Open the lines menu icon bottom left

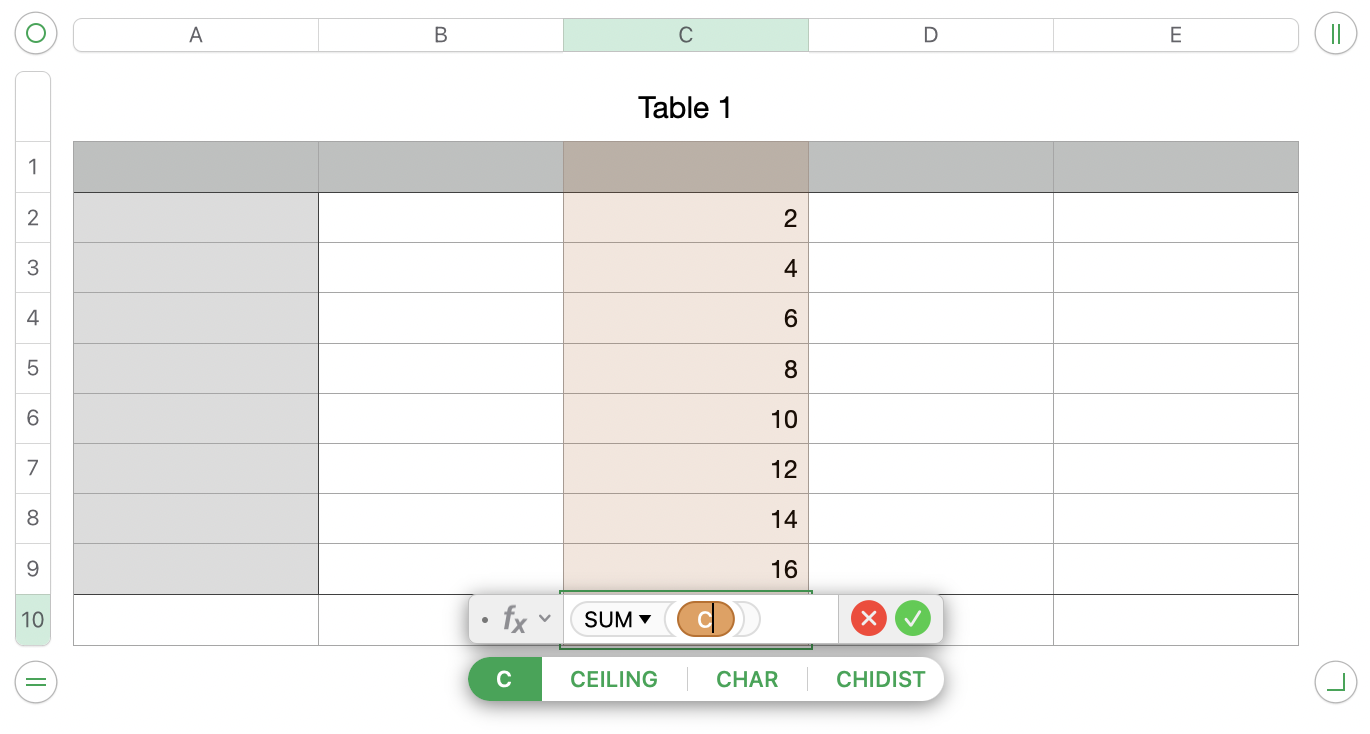click(35, 682)
